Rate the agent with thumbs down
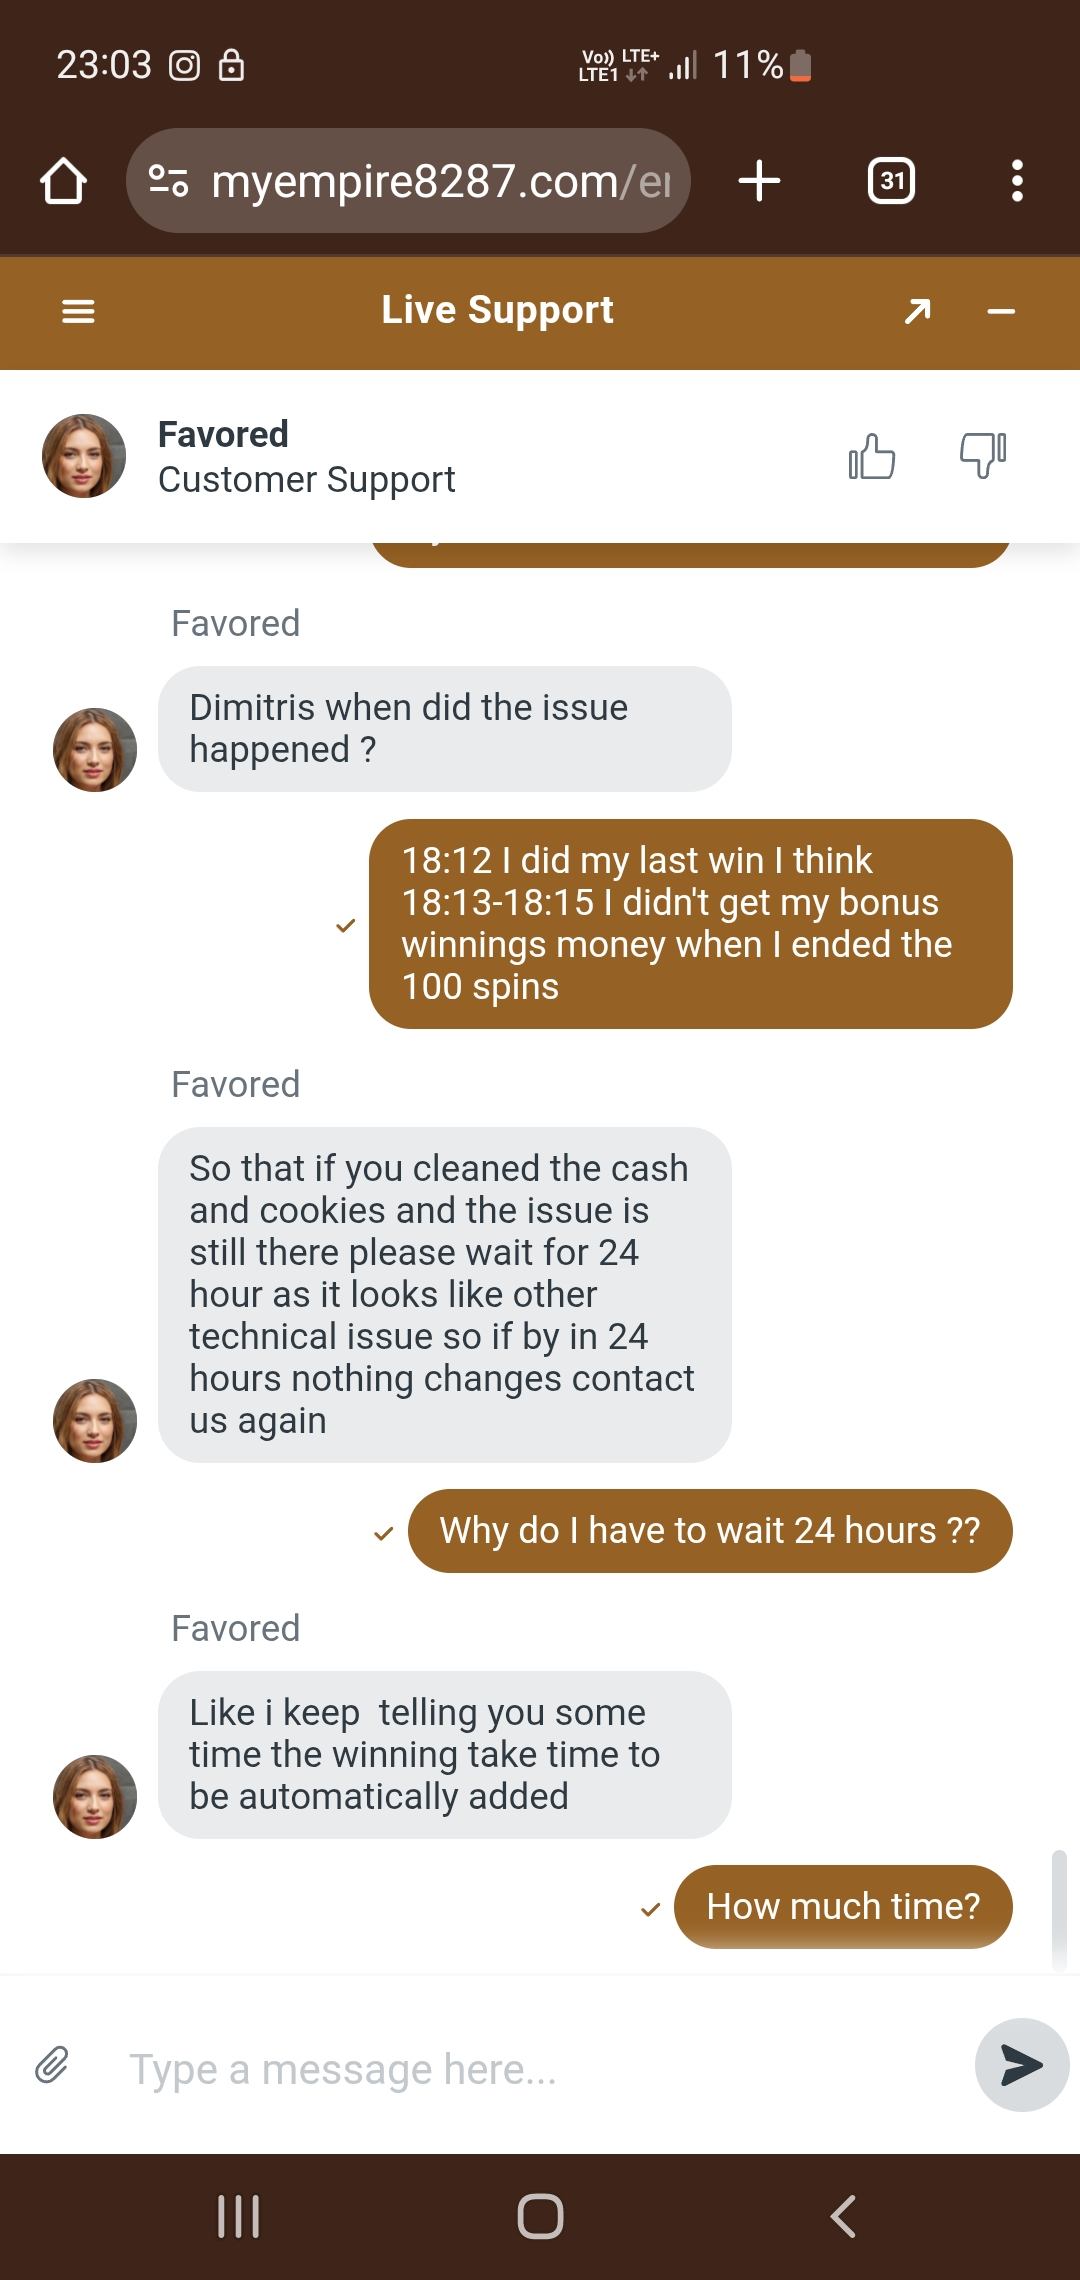This screenshot has width=1080, height=2280. 983,455
